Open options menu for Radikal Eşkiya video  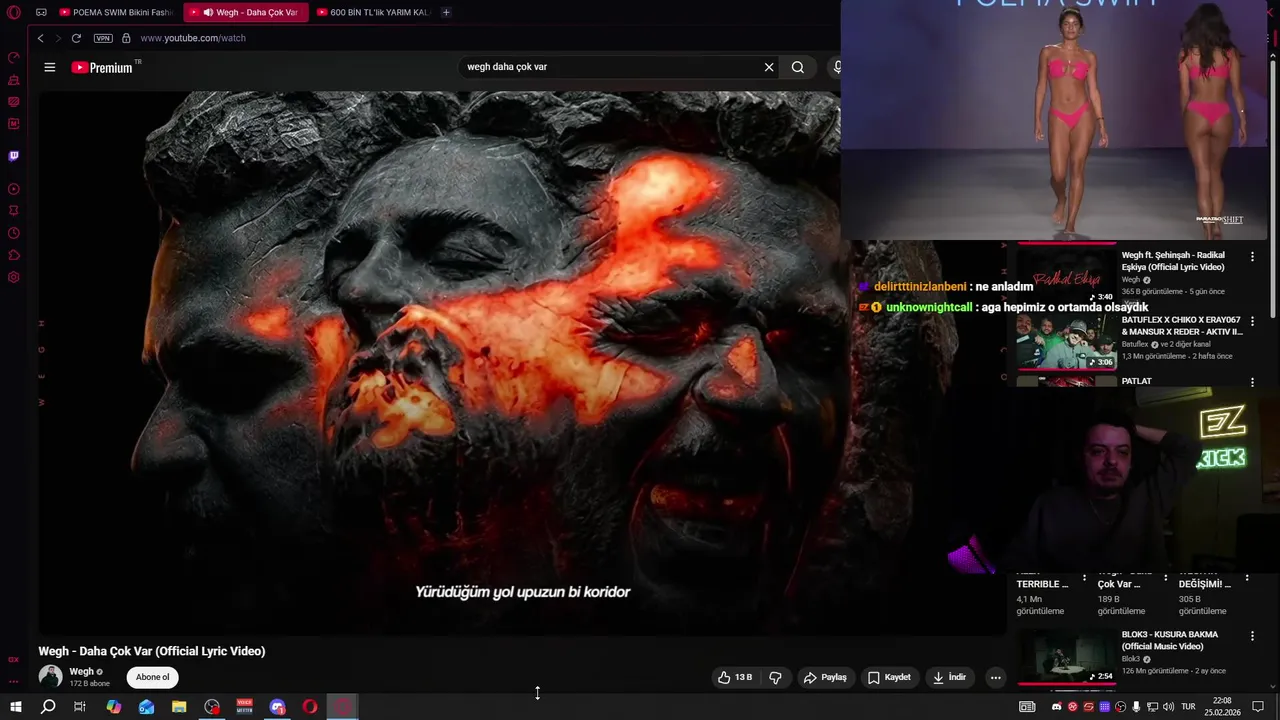[x=1252, y=257]
